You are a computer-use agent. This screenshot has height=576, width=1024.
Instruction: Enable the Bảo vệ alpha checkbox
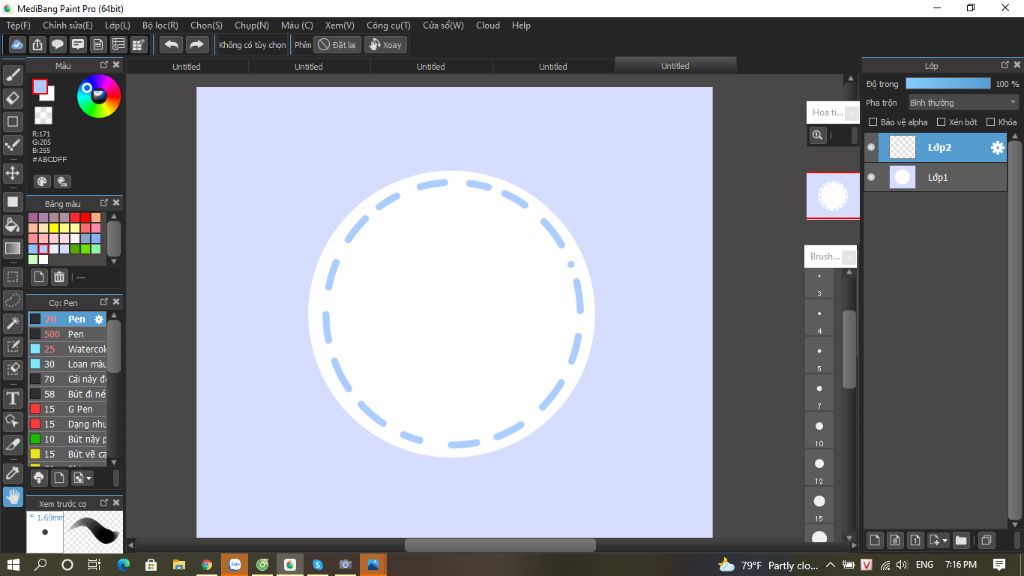pyautogui.click(x=873, y=121)
